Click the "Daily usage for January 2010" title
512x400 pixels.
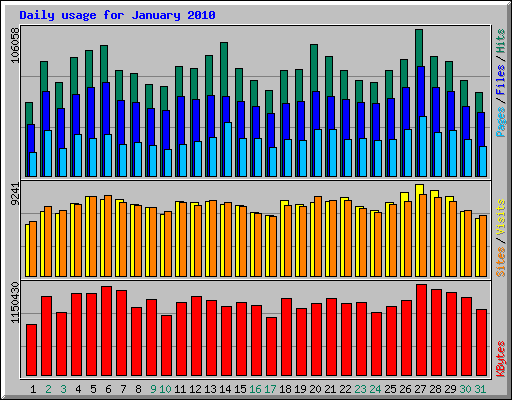117,15
